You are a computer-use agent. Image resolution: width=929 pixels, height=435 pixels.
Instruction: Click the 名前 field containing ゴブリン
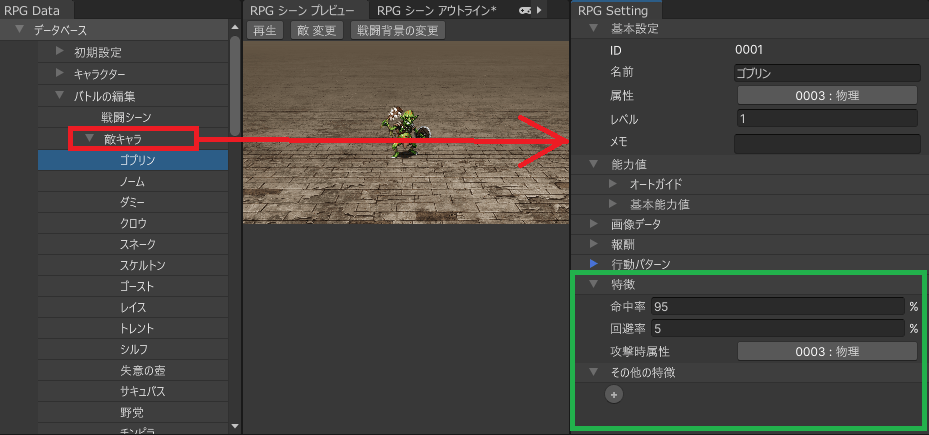tap(825, 73)
